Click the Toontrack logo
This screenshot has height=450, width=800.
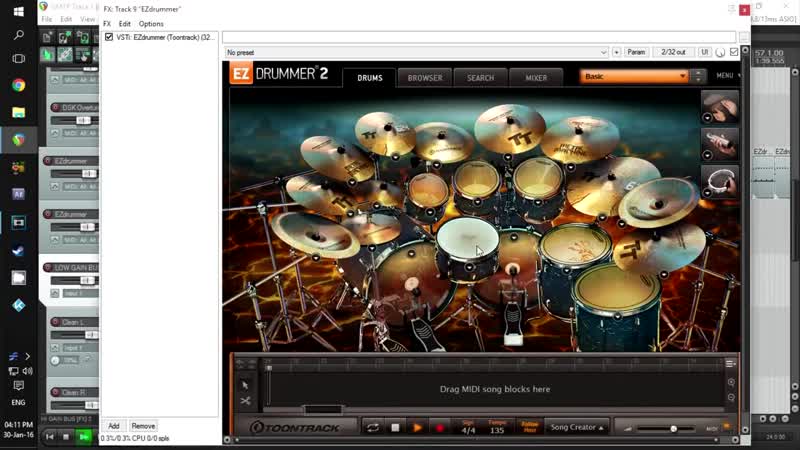pos(296,428)
